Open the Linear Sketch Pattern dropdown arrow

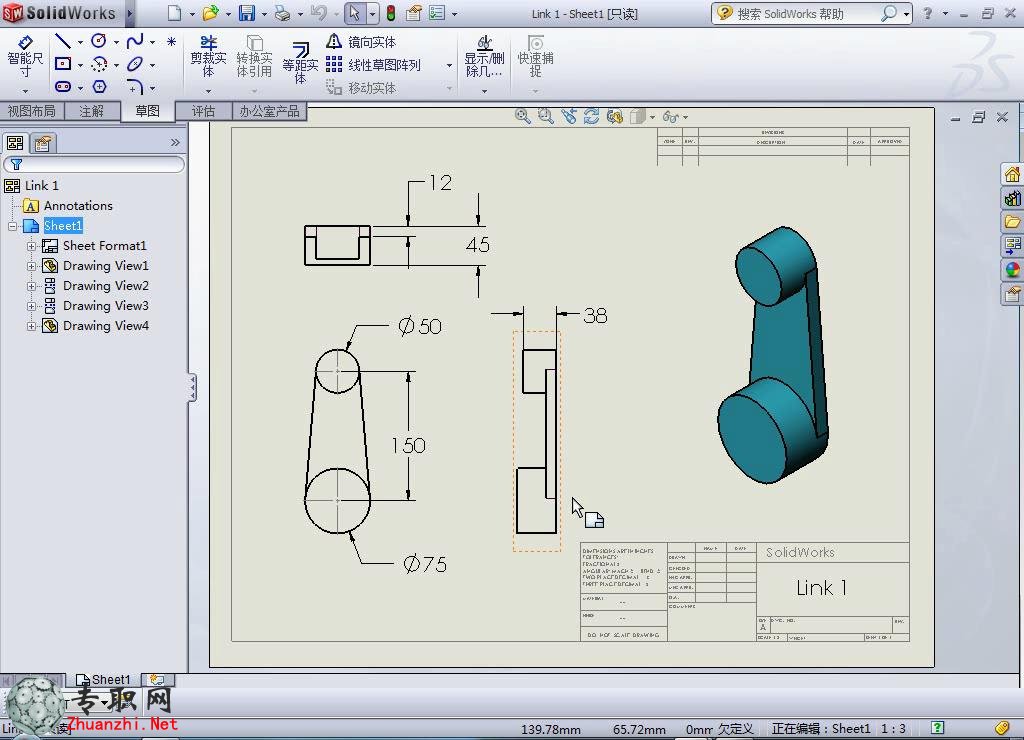point(449,65)
